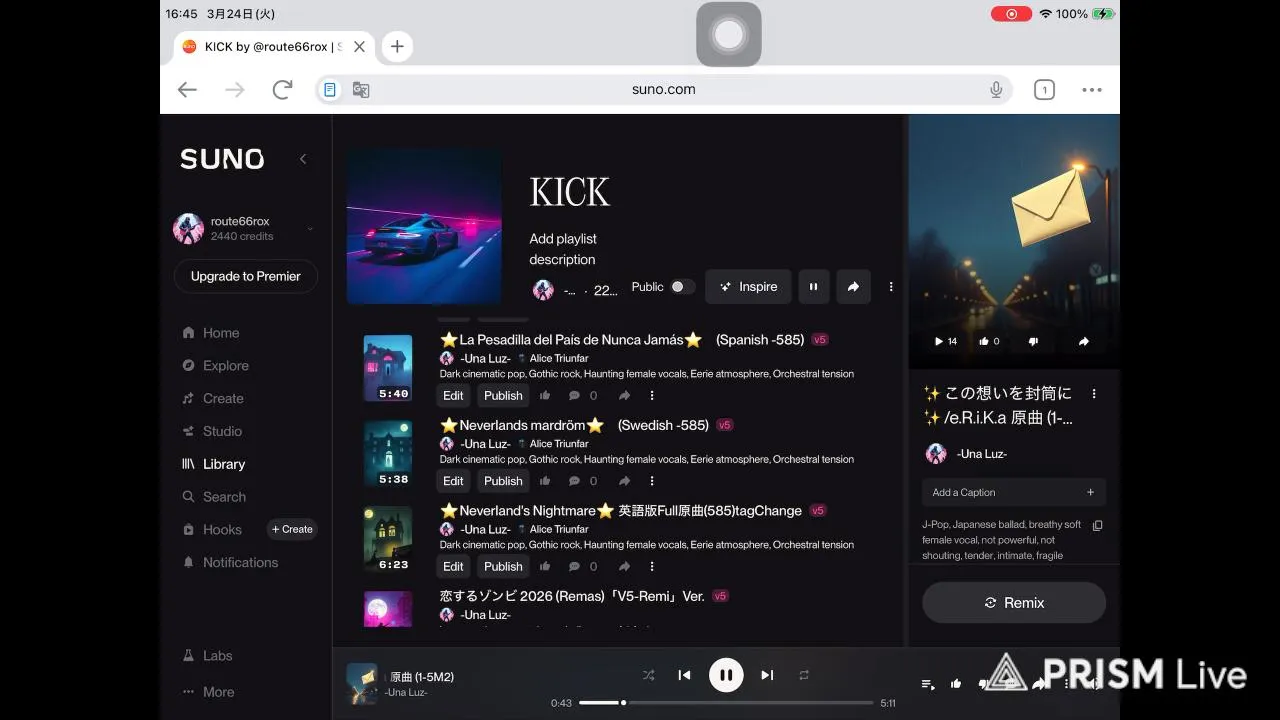Dislike the song in the right panel
The height and width of the screenshot is (720, 1280).
click(1033, 341)
